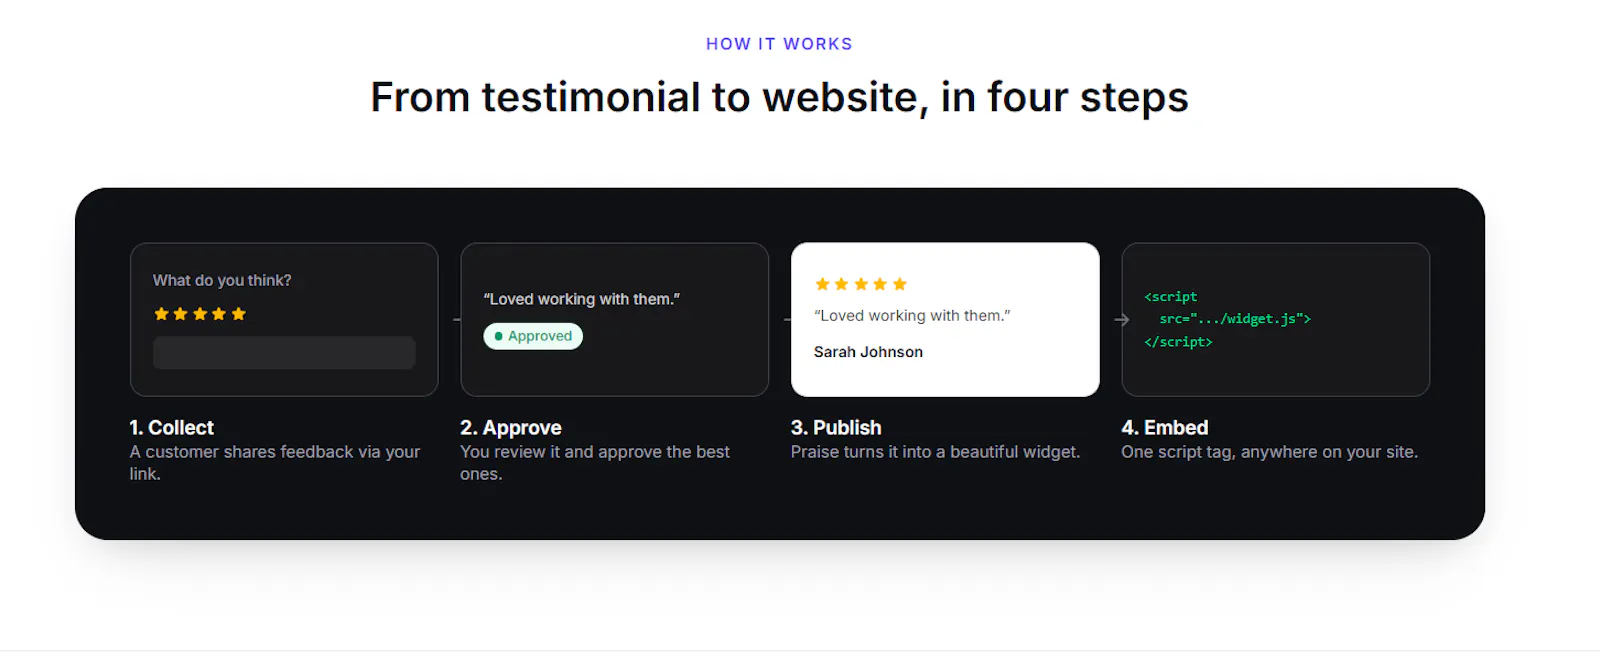
Task: Click the name Sarah Johnson
Action: pyautogui.click(x=868, y=352)
